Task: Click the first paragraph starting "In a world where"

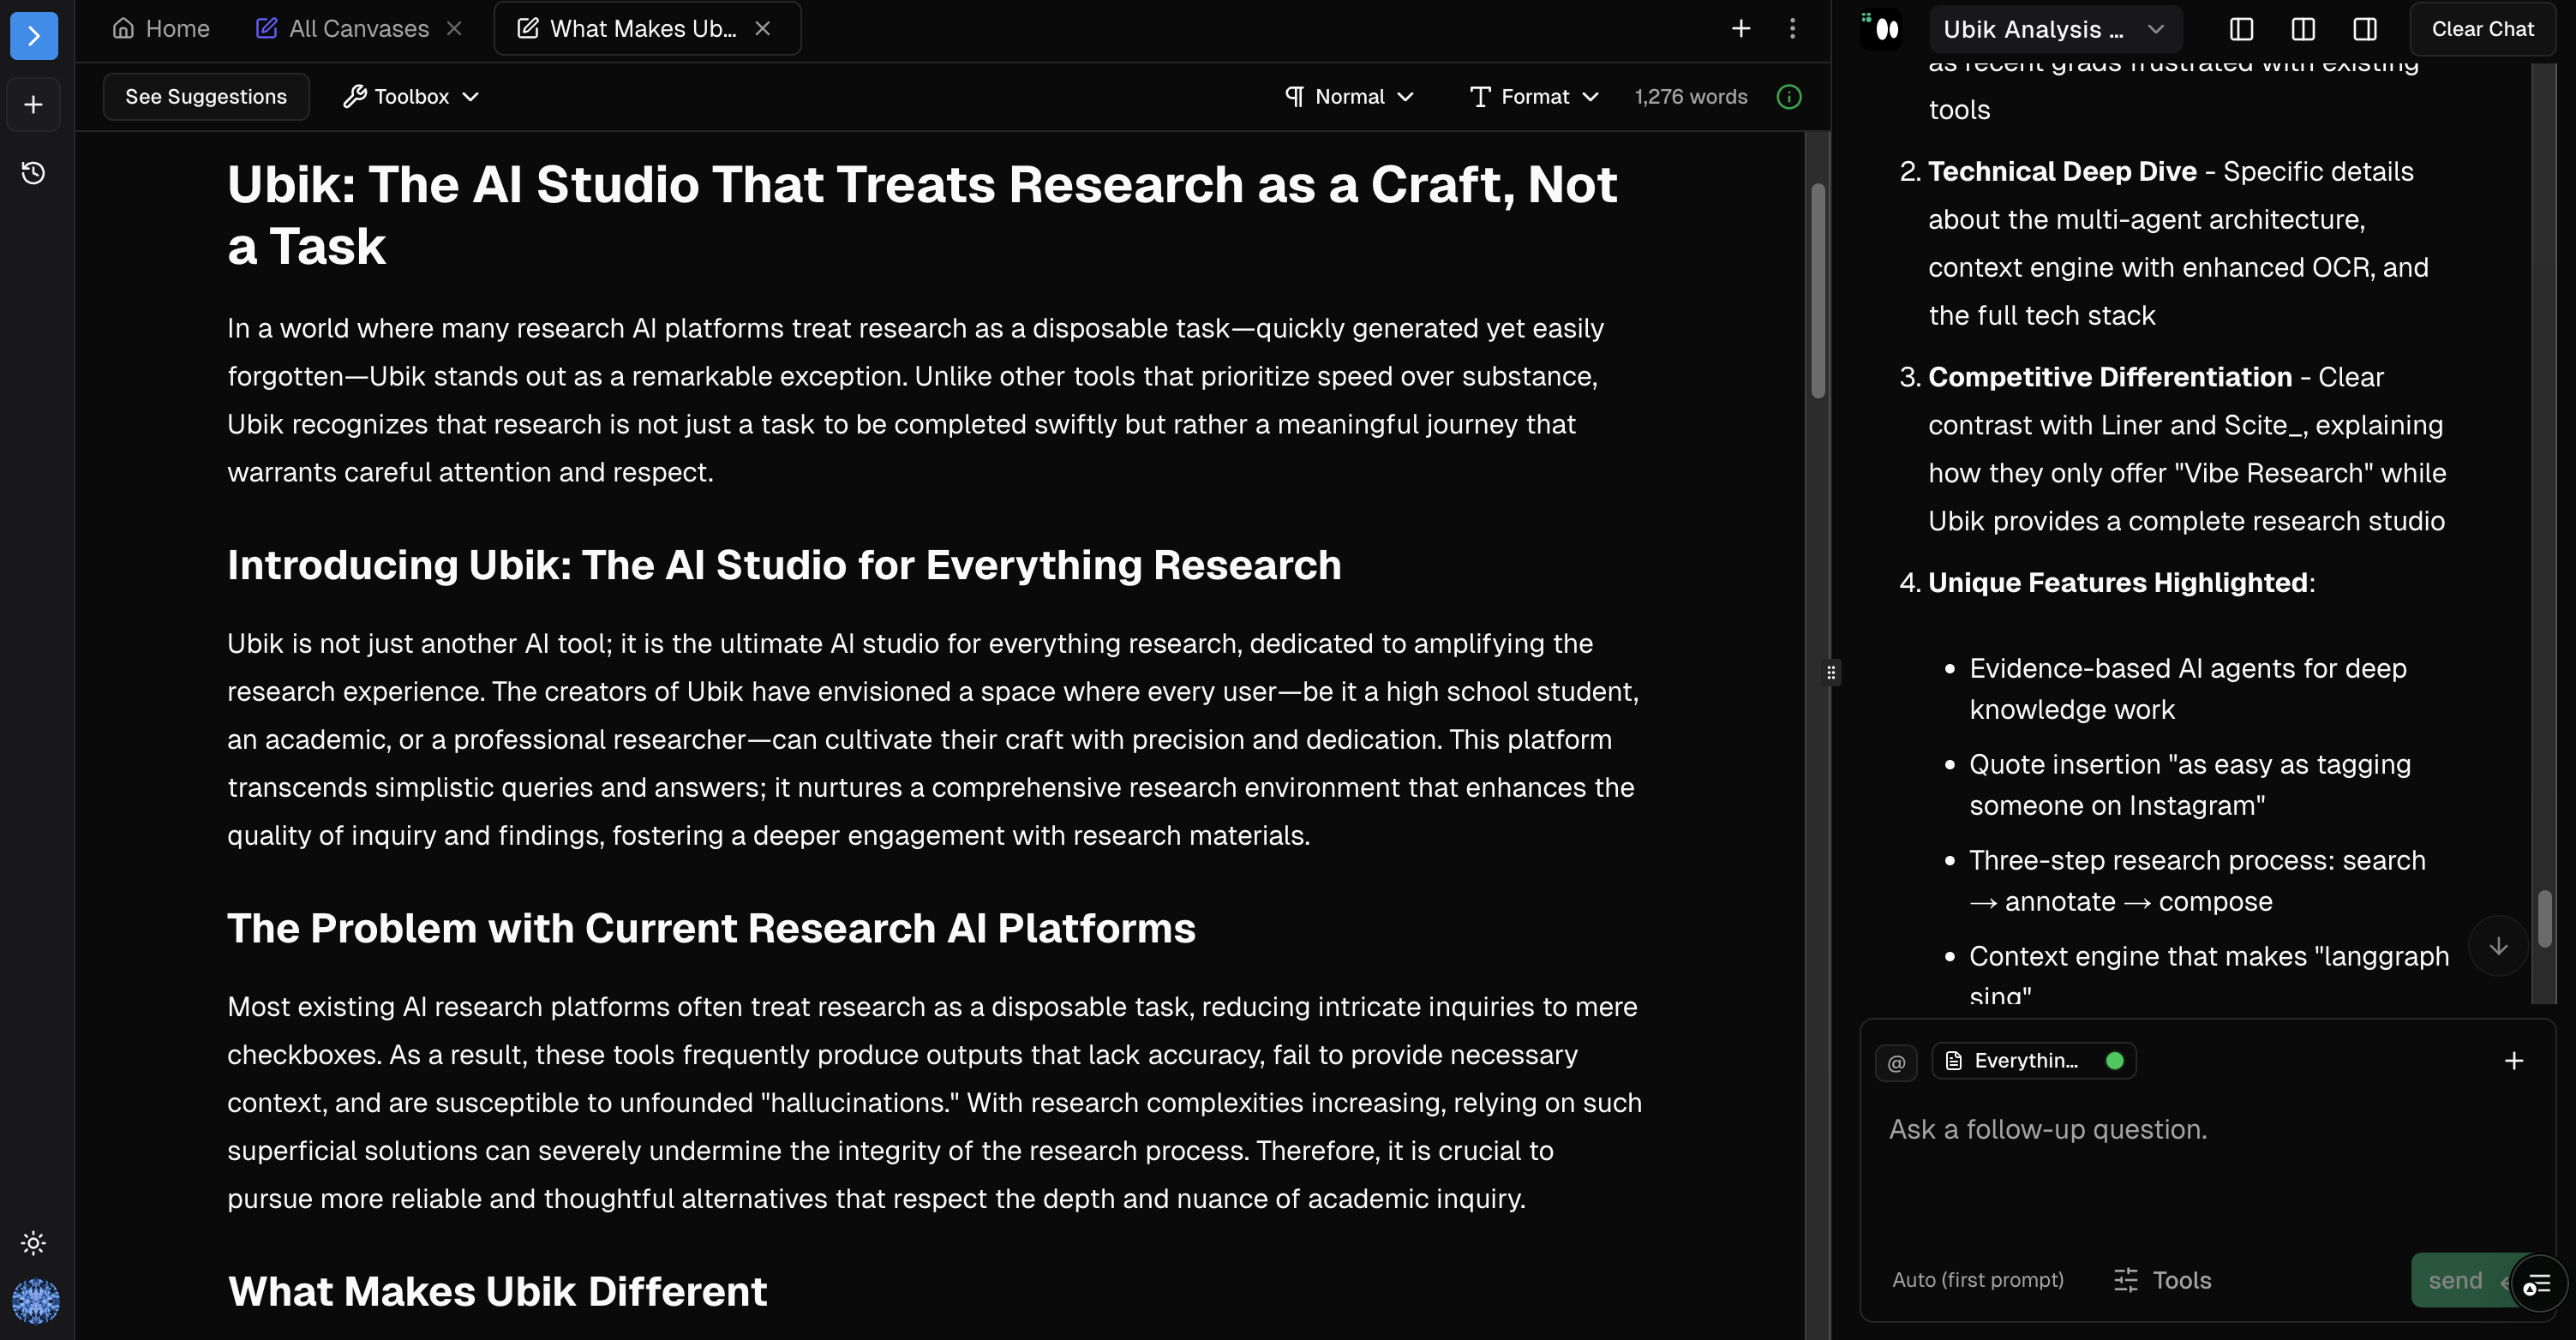Action: tap(915, 400)
